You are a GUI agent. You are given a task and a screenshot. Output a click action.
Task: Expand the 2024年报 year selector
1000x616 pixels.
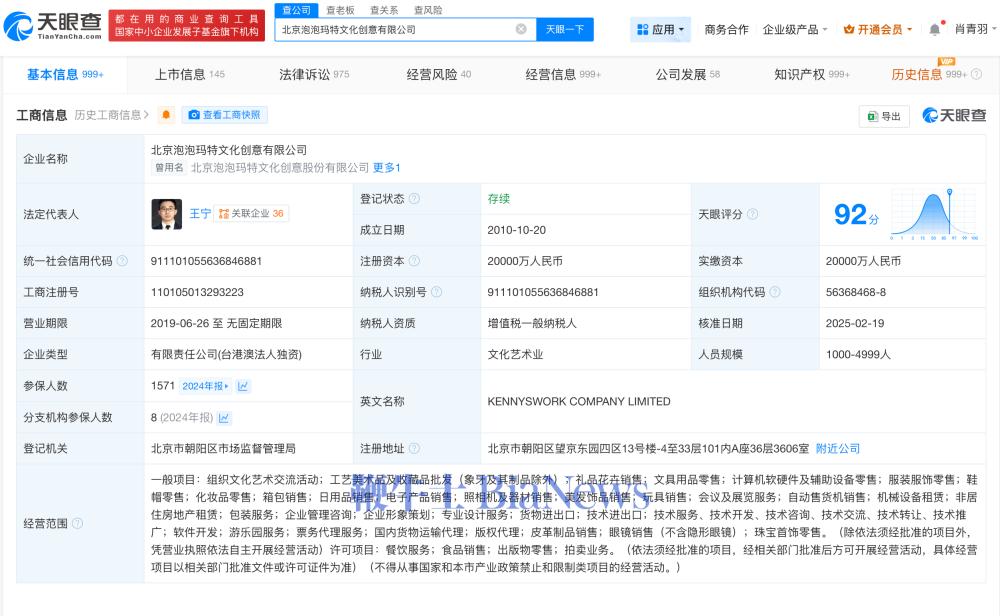[x=205, y=386]
